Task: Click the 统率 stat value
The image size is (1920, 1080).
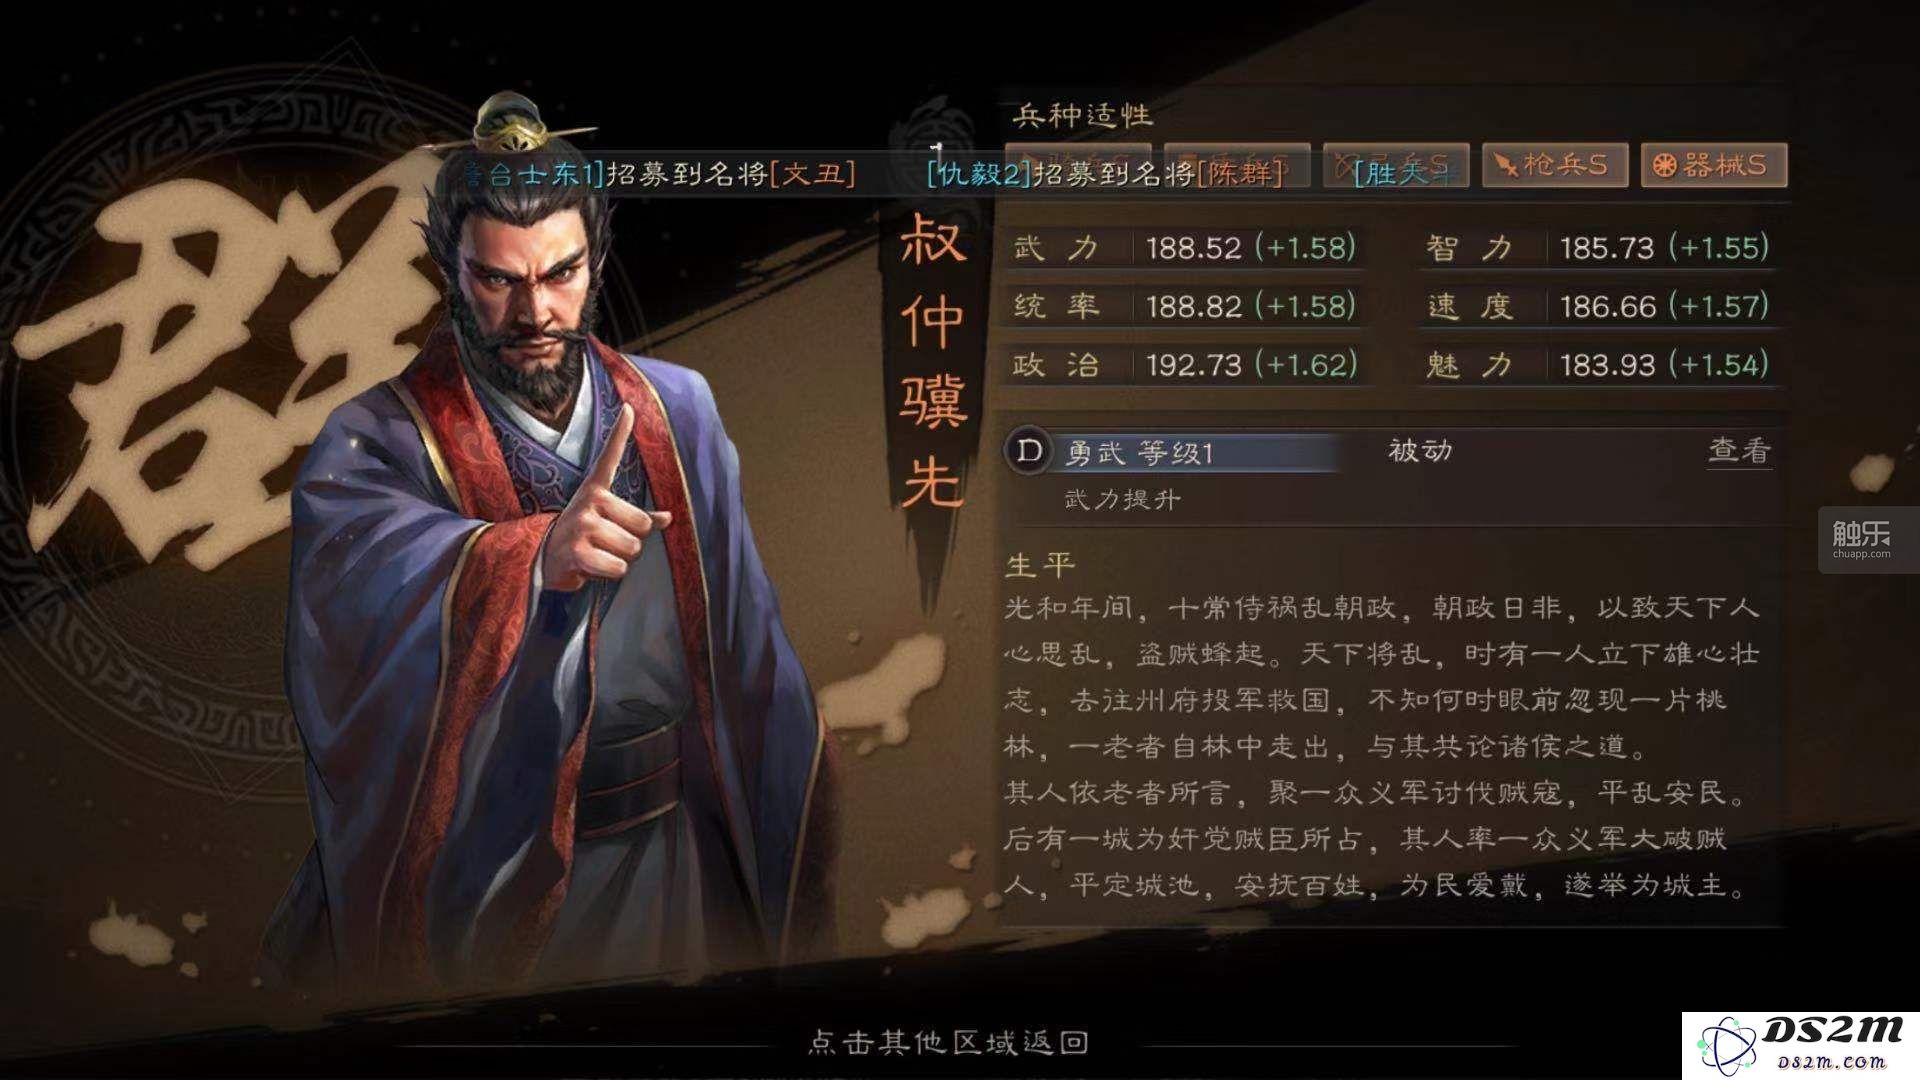Action: [x=1251, y=306]
